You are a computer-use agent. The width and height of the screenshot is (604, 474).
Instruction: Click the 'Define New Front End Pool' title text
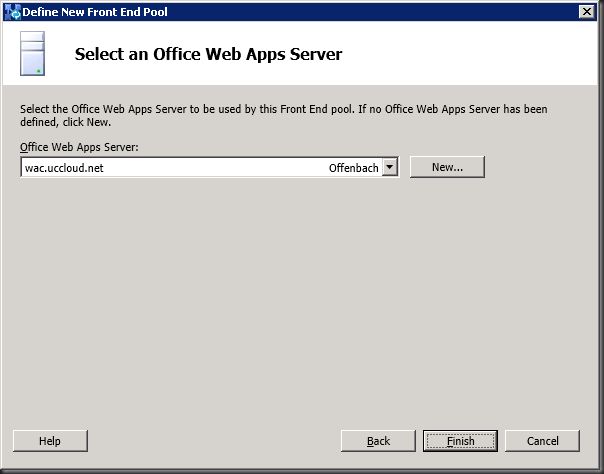[95, 12]
